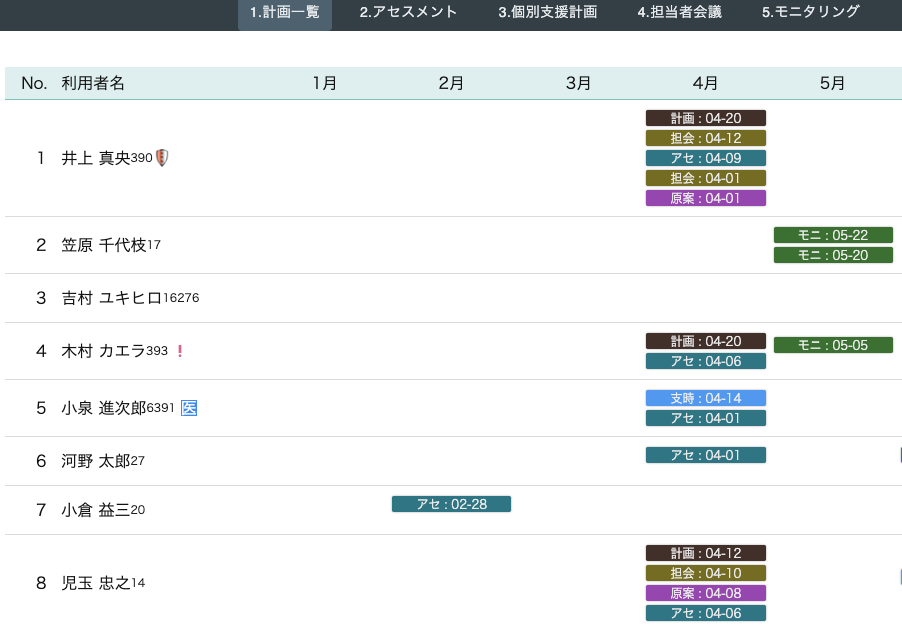Select user name 河野 太郎

click(x=95, y=461)
